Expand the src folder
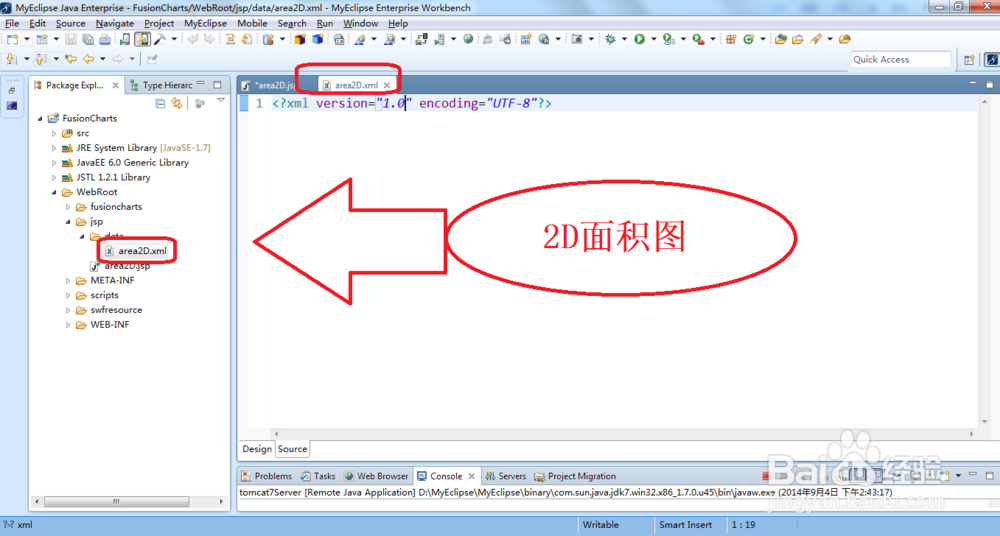The width and height of the screenshot is (1000, 536). pos(54,133)
